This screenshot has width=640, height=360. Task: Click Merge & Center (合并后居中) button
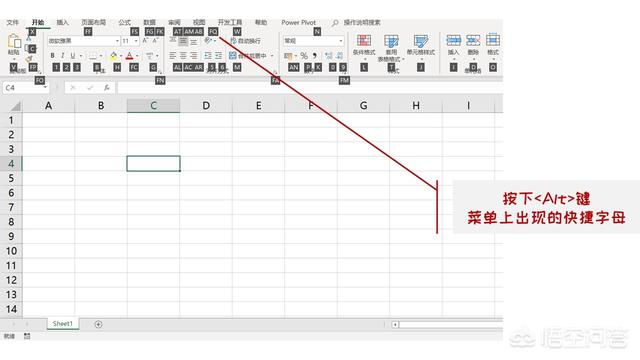pos(247,56)
